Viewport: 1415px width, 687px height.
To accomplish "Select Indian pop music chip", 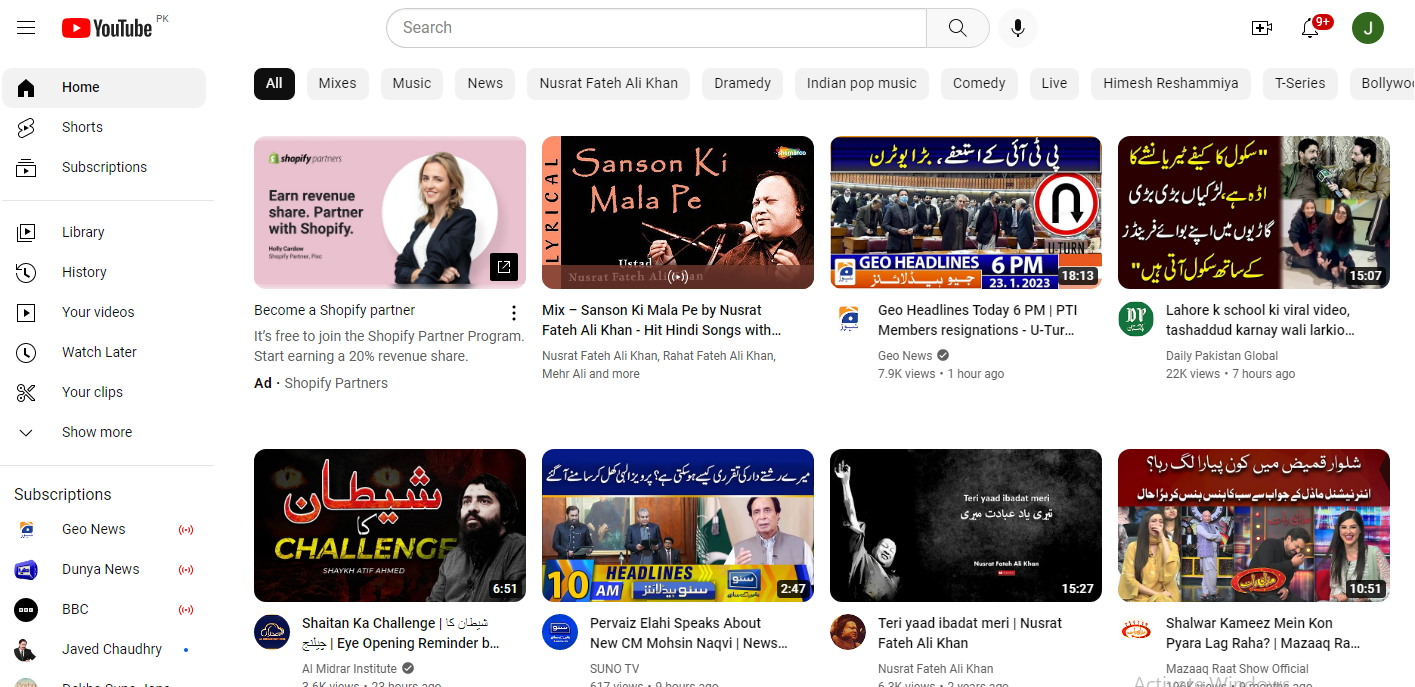I will click(862, 83).
